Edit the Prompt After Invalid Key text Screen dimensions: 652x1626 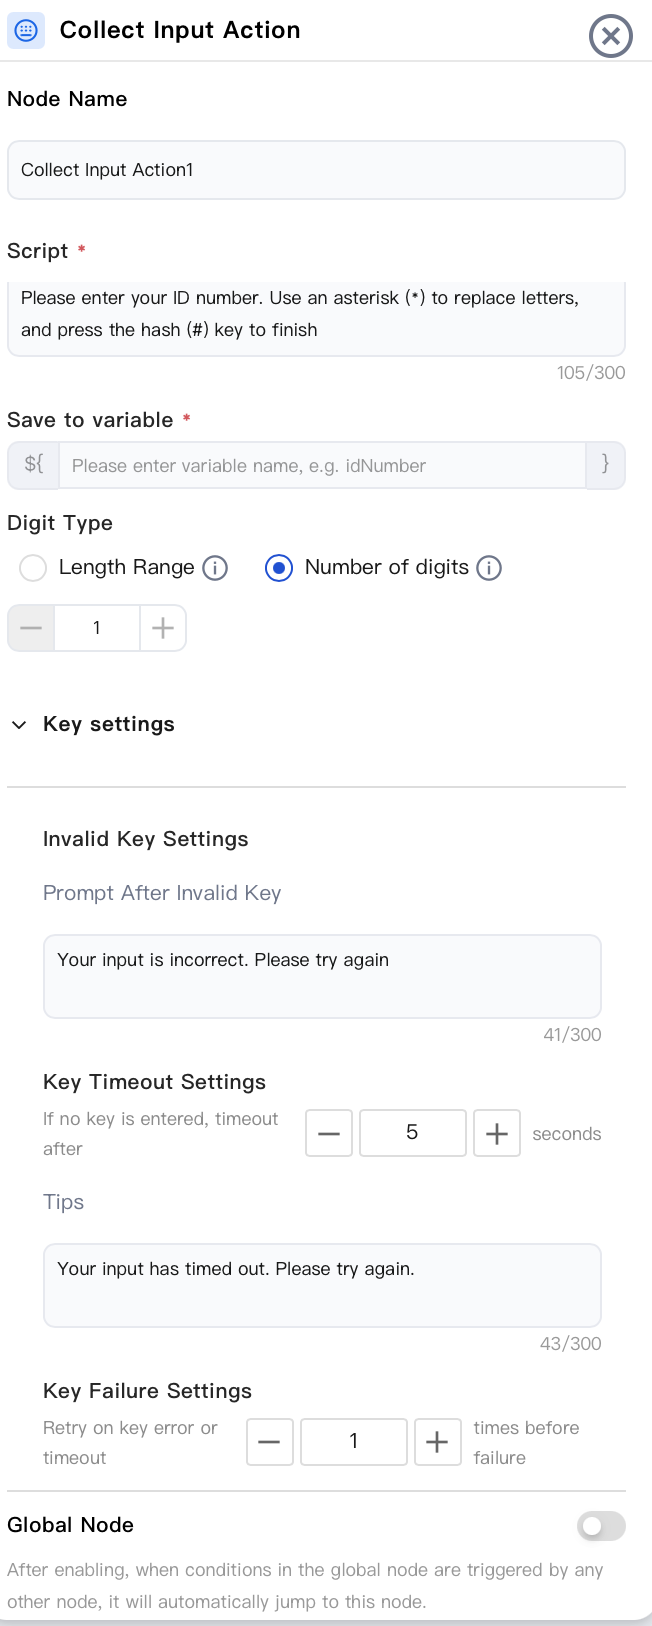pos(322,976)
